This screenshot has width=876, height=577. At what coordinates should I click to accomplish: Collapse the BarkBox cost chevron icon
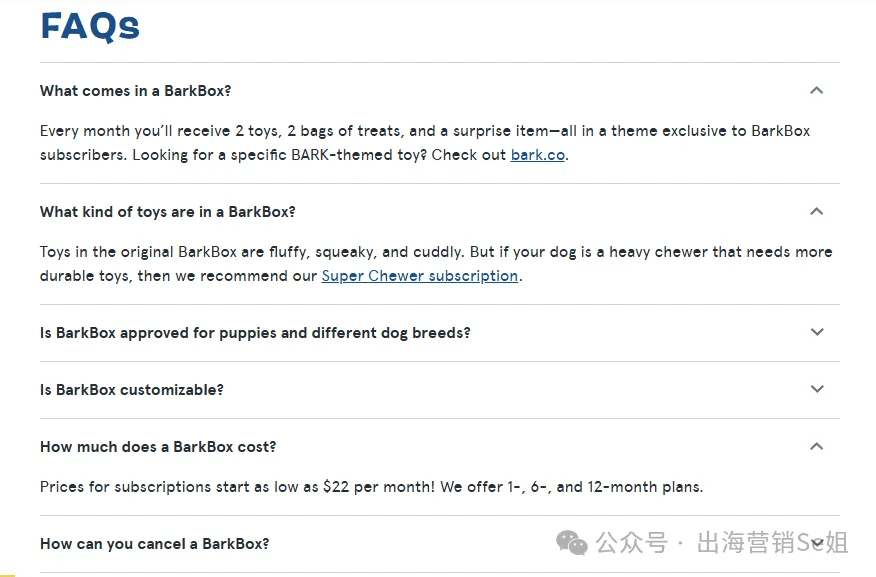pos(816,446)
